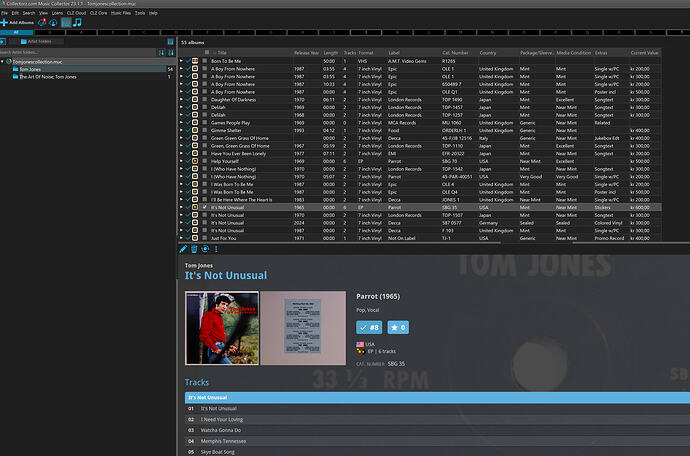Viewport: 690px width, 456px height.
Task: Switch to the albums list view icon
Action: [66, 22]
